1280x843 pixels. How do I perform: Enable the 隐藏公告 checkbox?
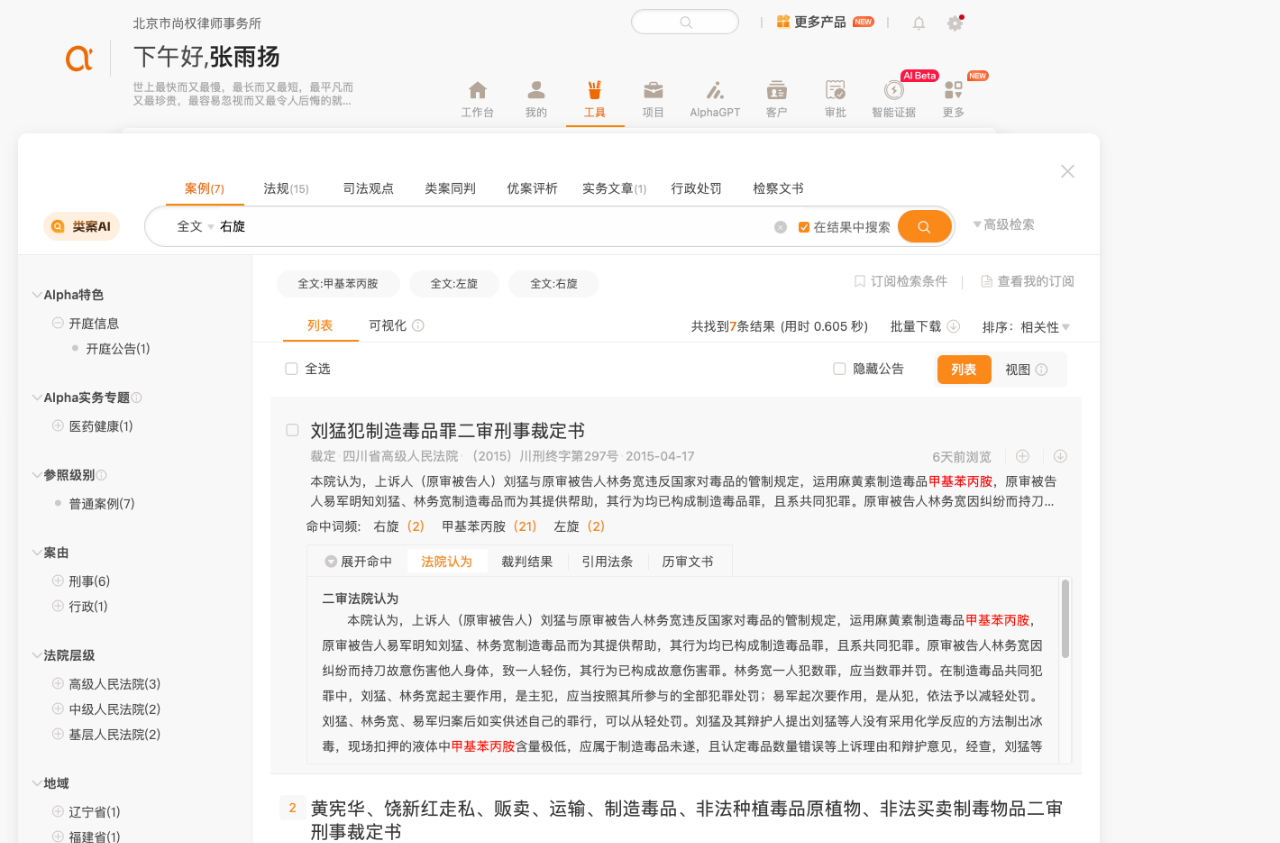click(x=840, y=369)
